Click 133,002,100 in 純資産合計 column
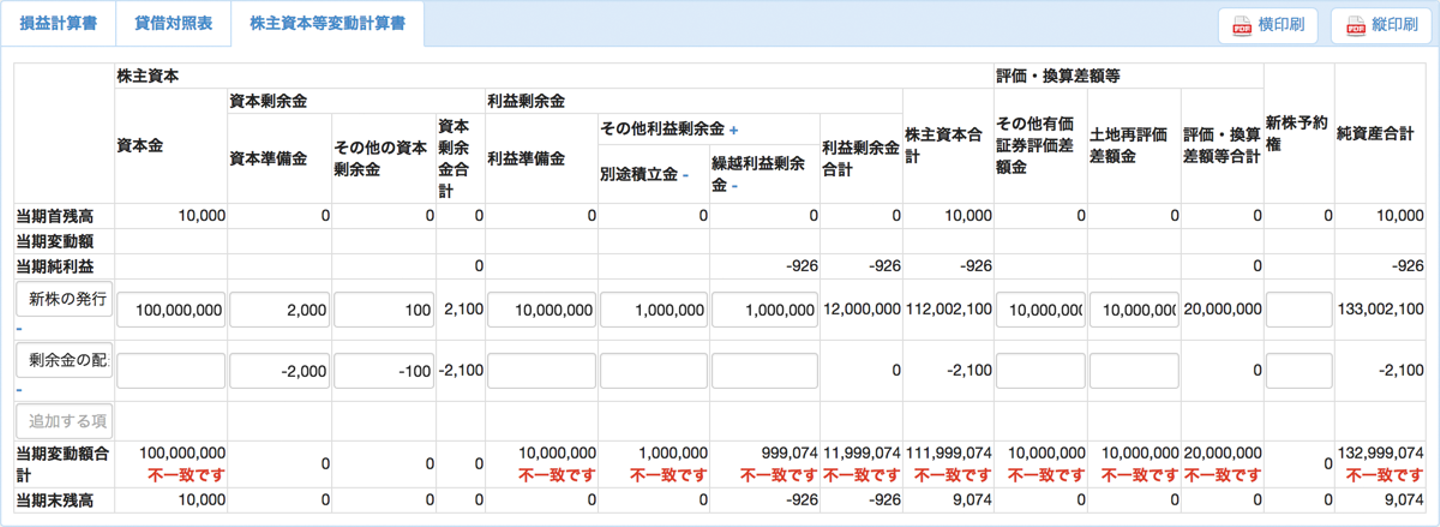The width and height of the screenshot is (1440, 527). pyautogui.click(x=1380, y=310)
